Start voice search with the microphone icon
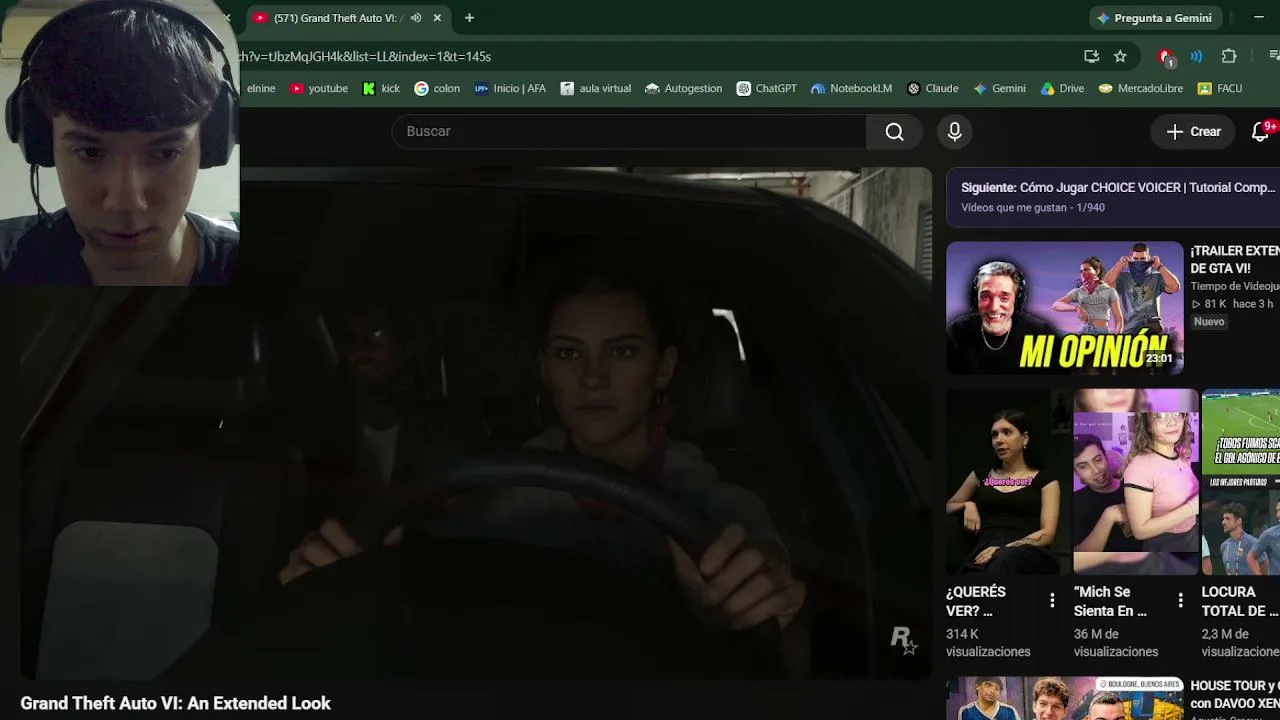 click(955, 131)
